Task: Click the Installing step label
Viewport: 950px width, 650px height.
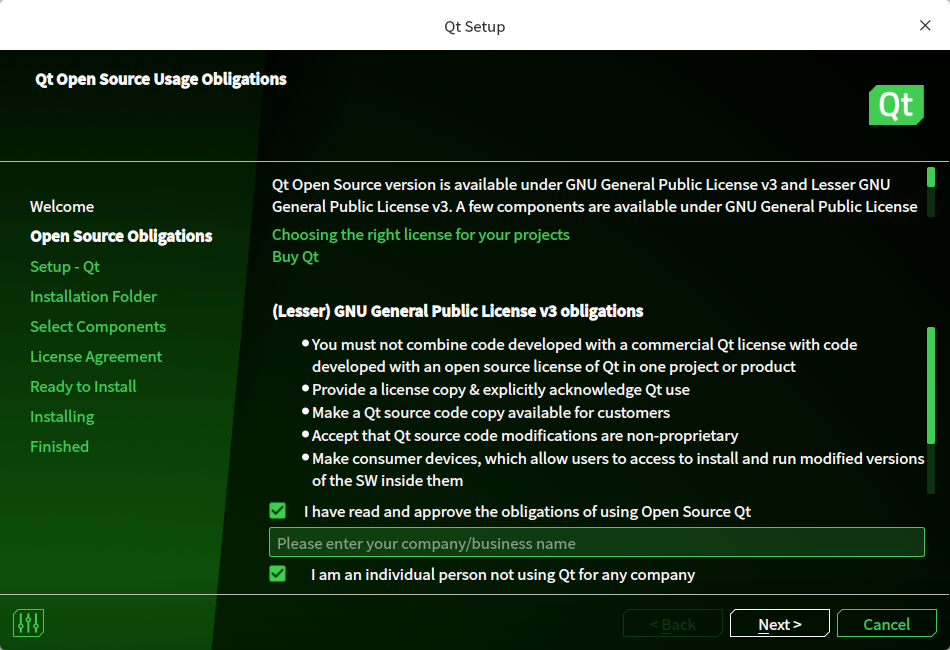Action: 62,416
